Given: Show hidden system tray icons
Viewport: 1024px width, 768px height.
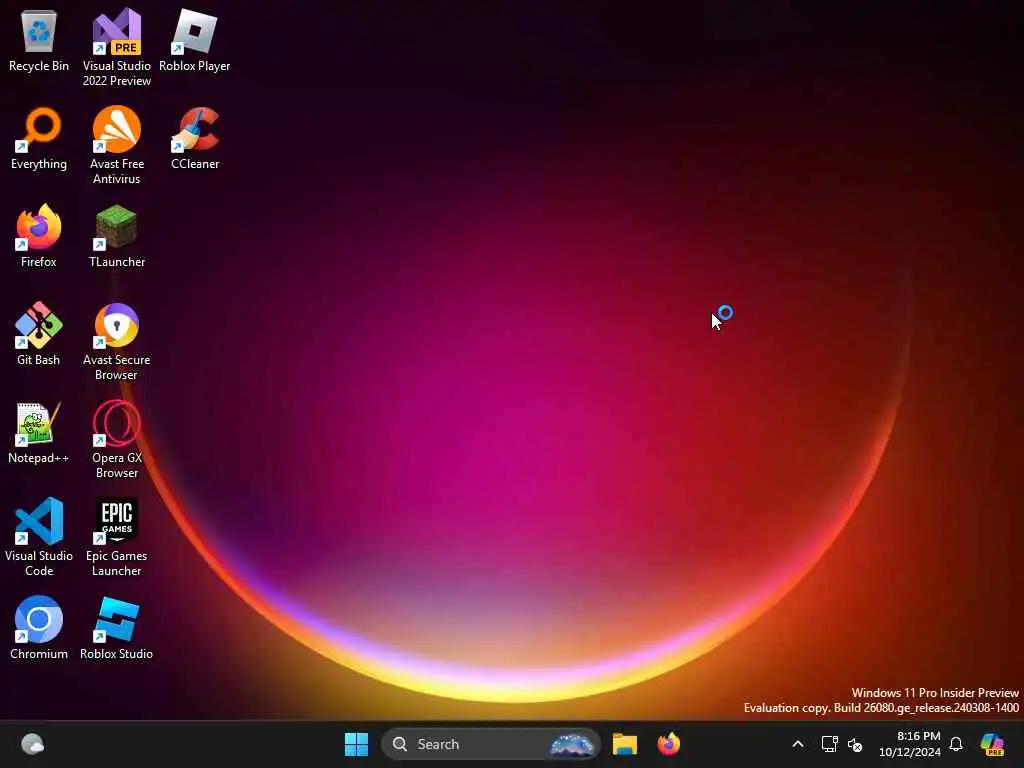Looking at the screenshot, I should [797, 744].
